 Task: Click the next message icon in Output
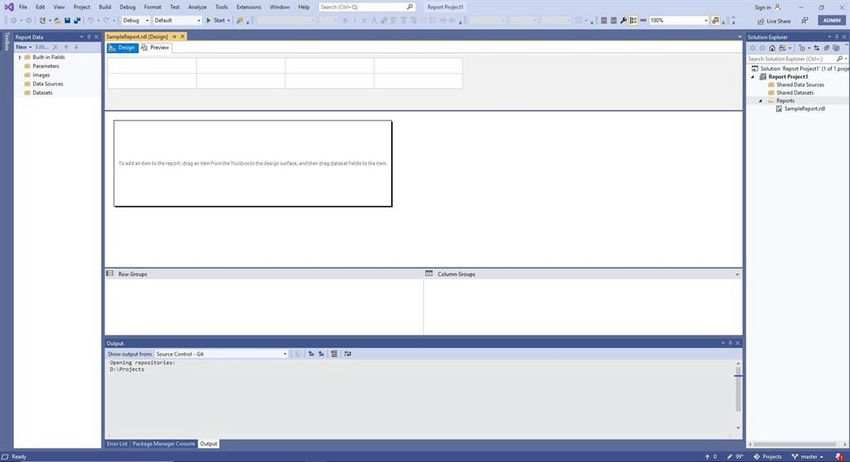321,354
